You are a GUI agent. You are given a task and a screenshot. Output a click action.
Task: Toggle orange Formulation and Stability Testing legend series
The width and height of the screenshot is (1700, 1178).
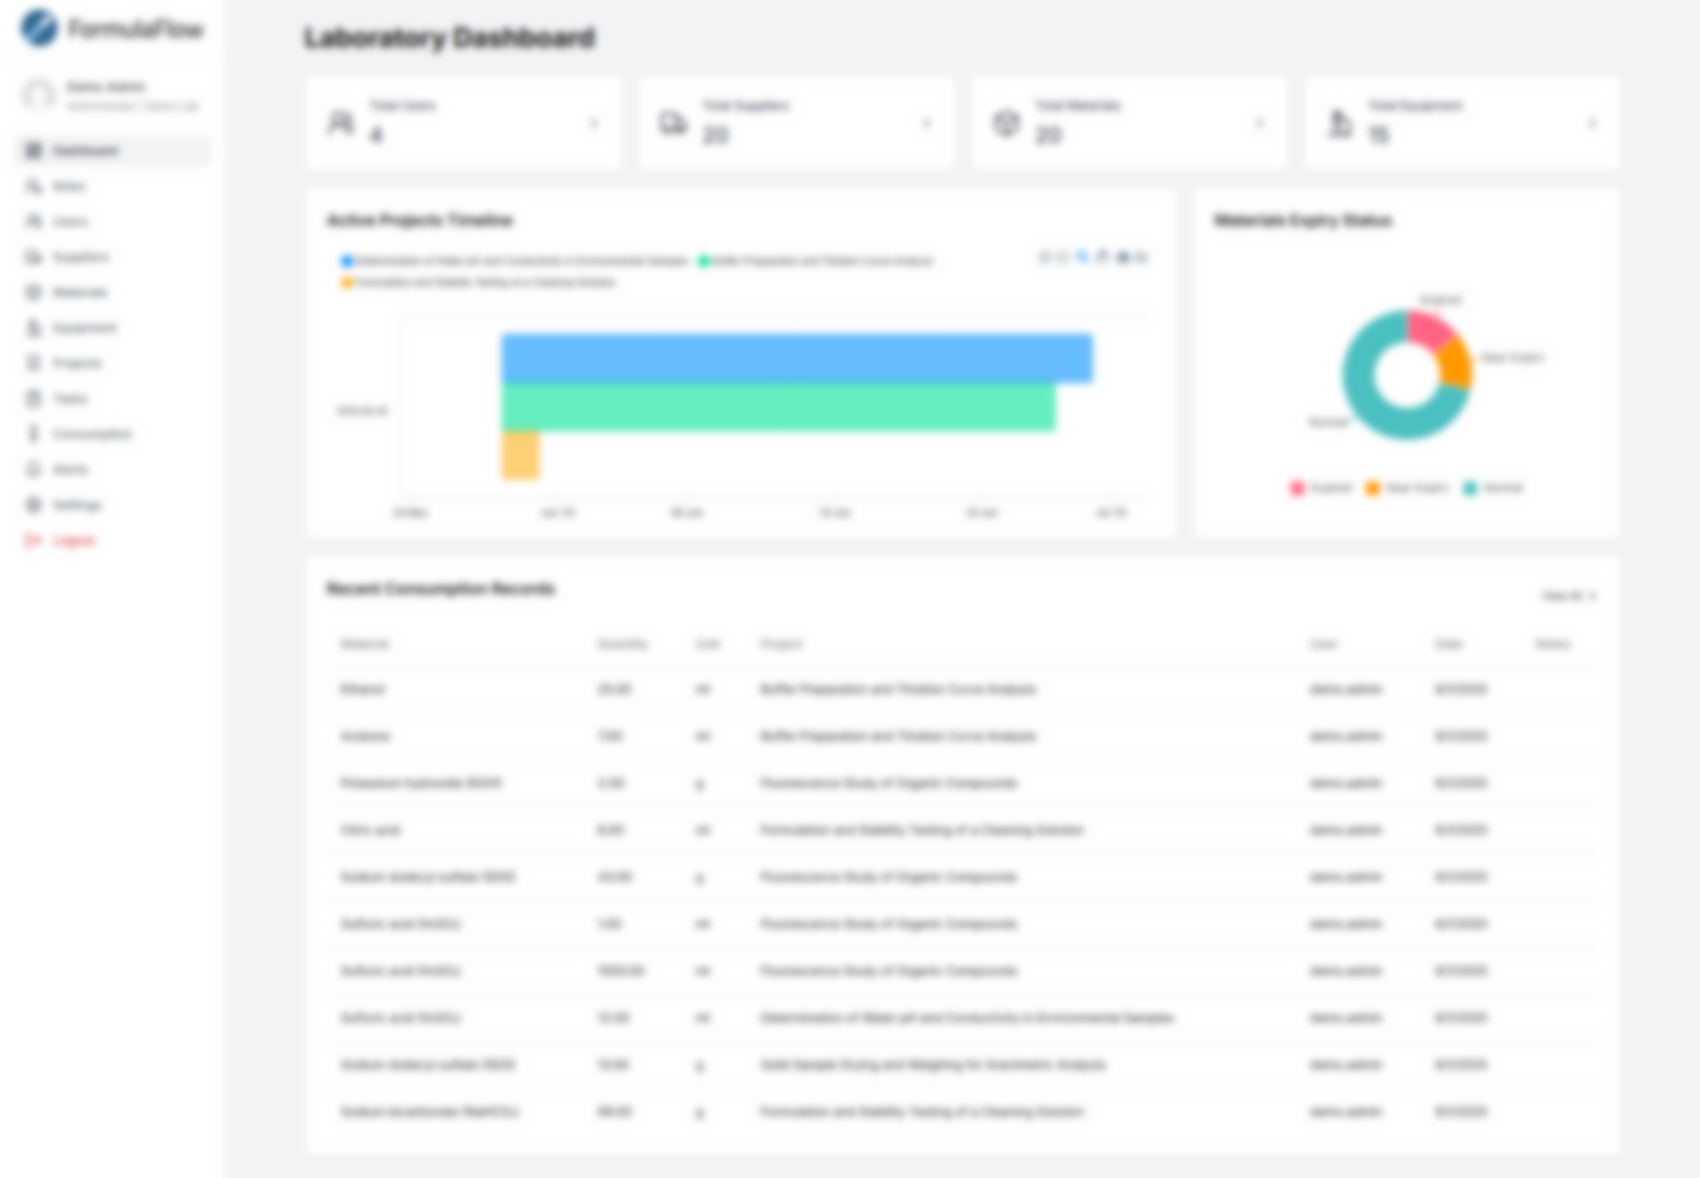[x=478, y=282]
